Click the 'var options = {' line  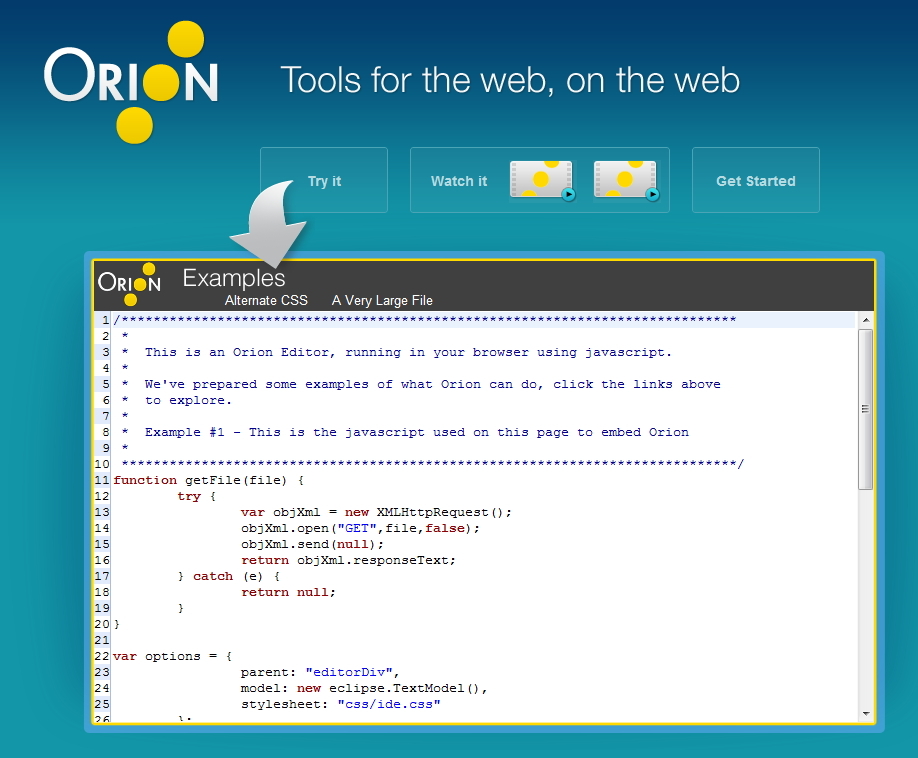pos(173,656)
